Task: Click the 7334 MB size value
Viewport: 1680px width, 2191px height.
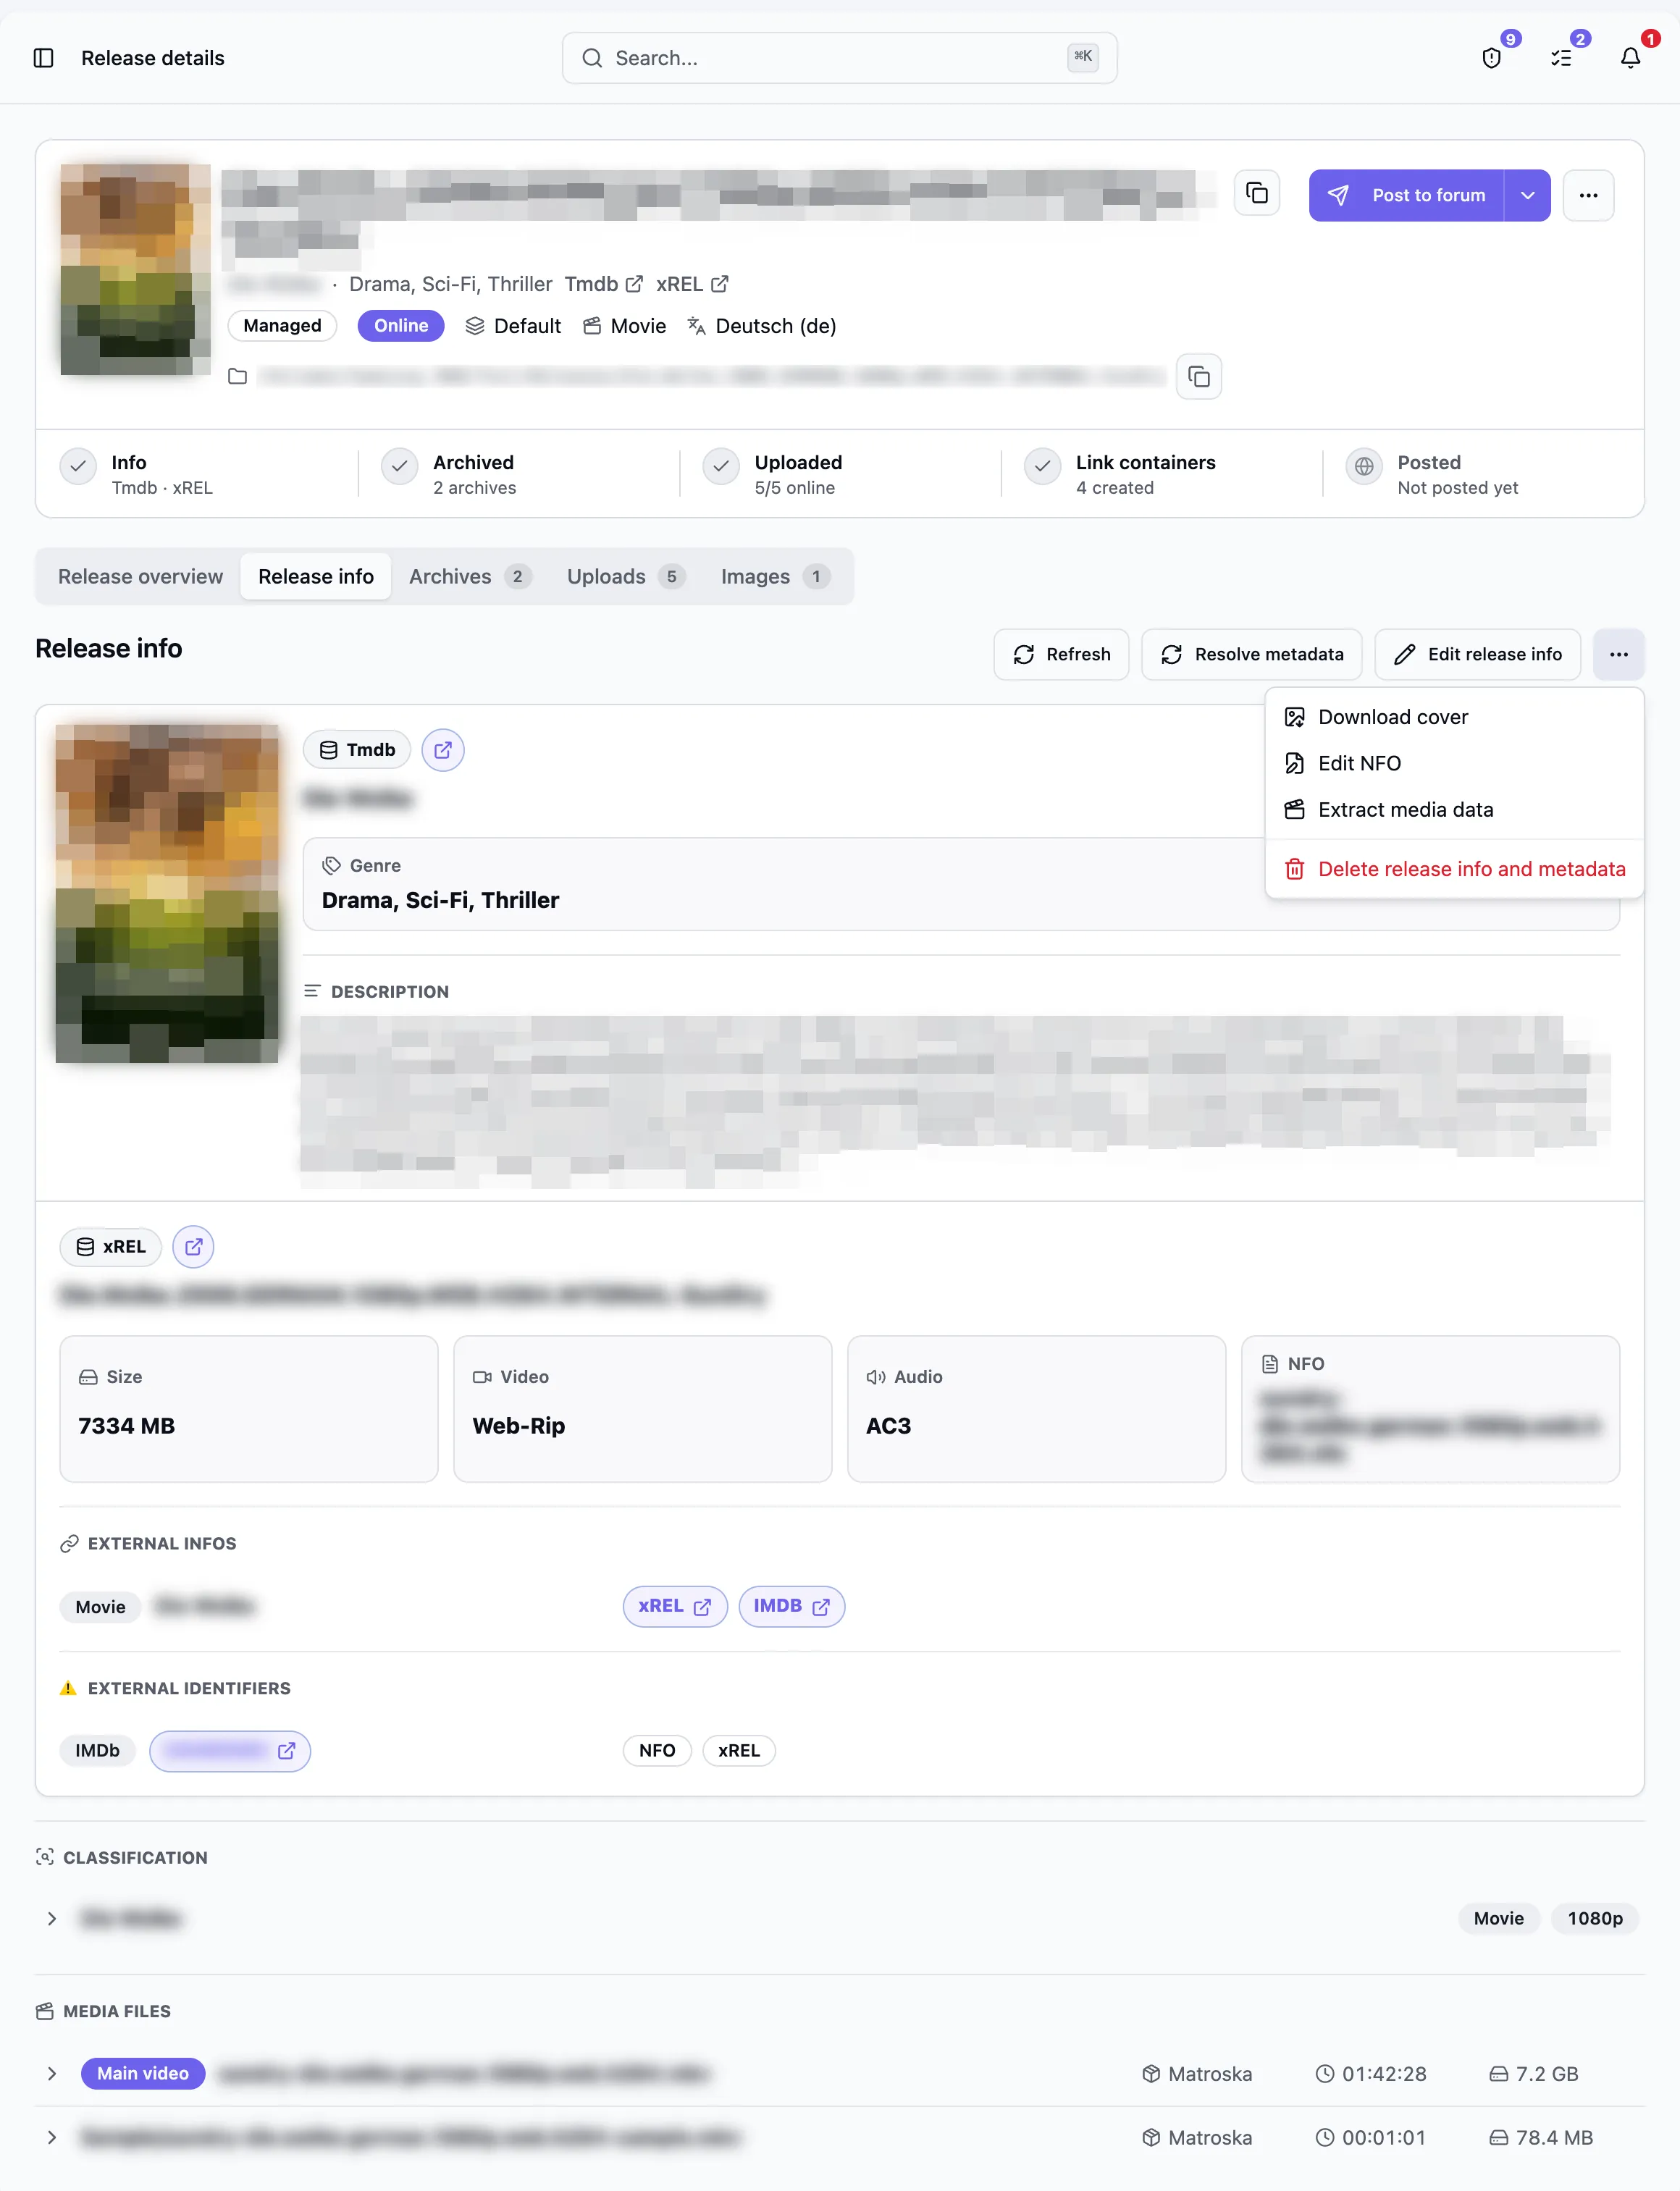Action: (x=126, y=1426)
